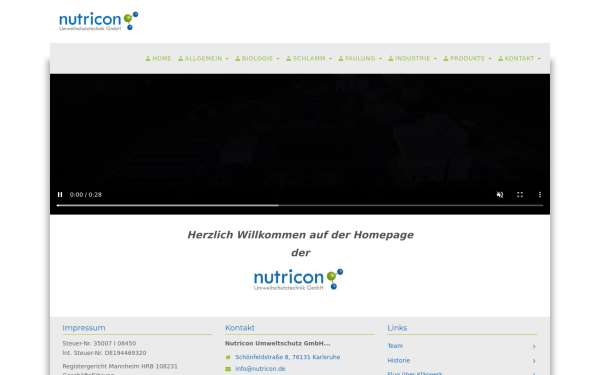Seek on the video progress bar

click(300, 205)
